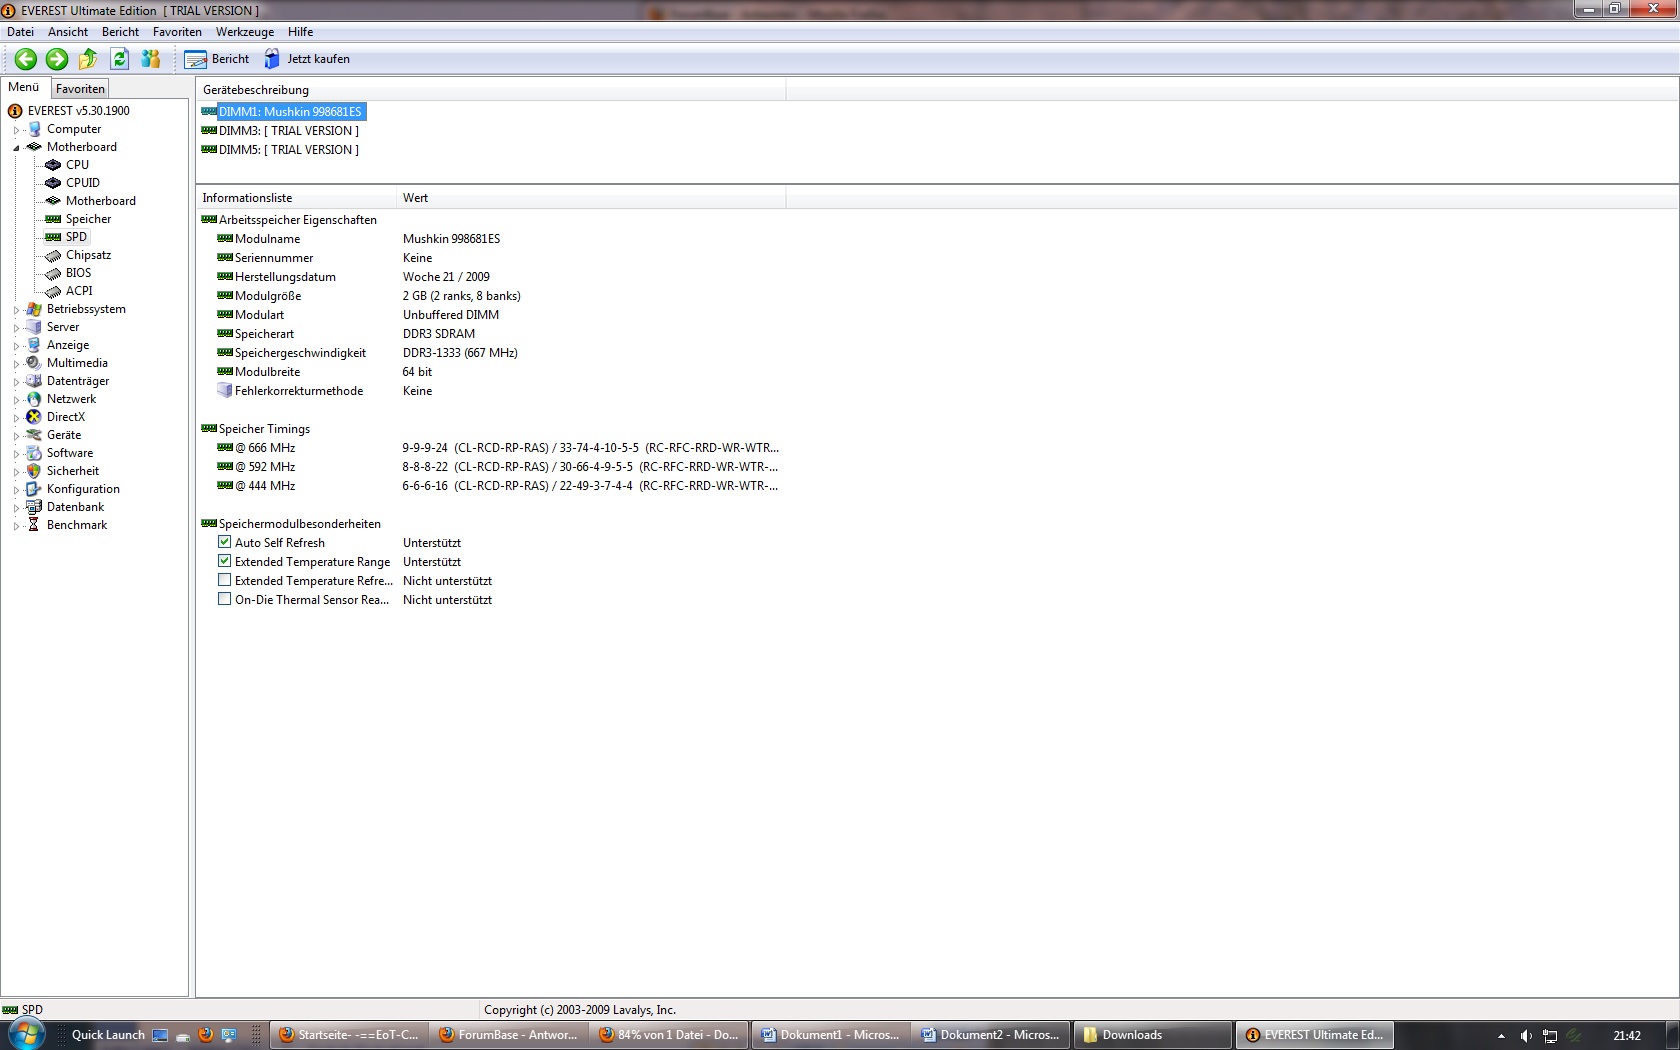Select the CPUID chip icon
The width and height of the screenshot is (1680, 1050).
[x=53, y=183]
